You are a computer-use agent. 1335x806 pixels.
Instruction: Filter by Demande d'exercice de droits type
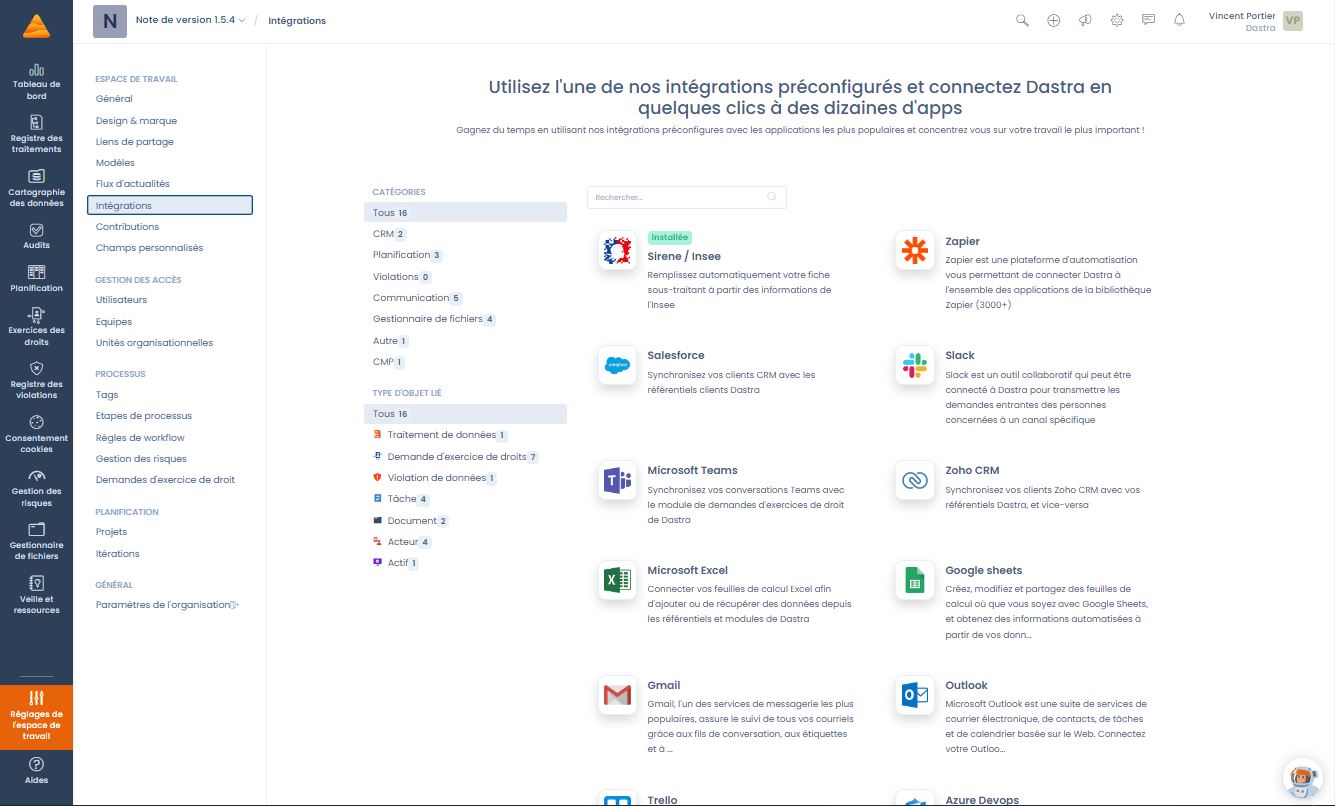[455, 457]
